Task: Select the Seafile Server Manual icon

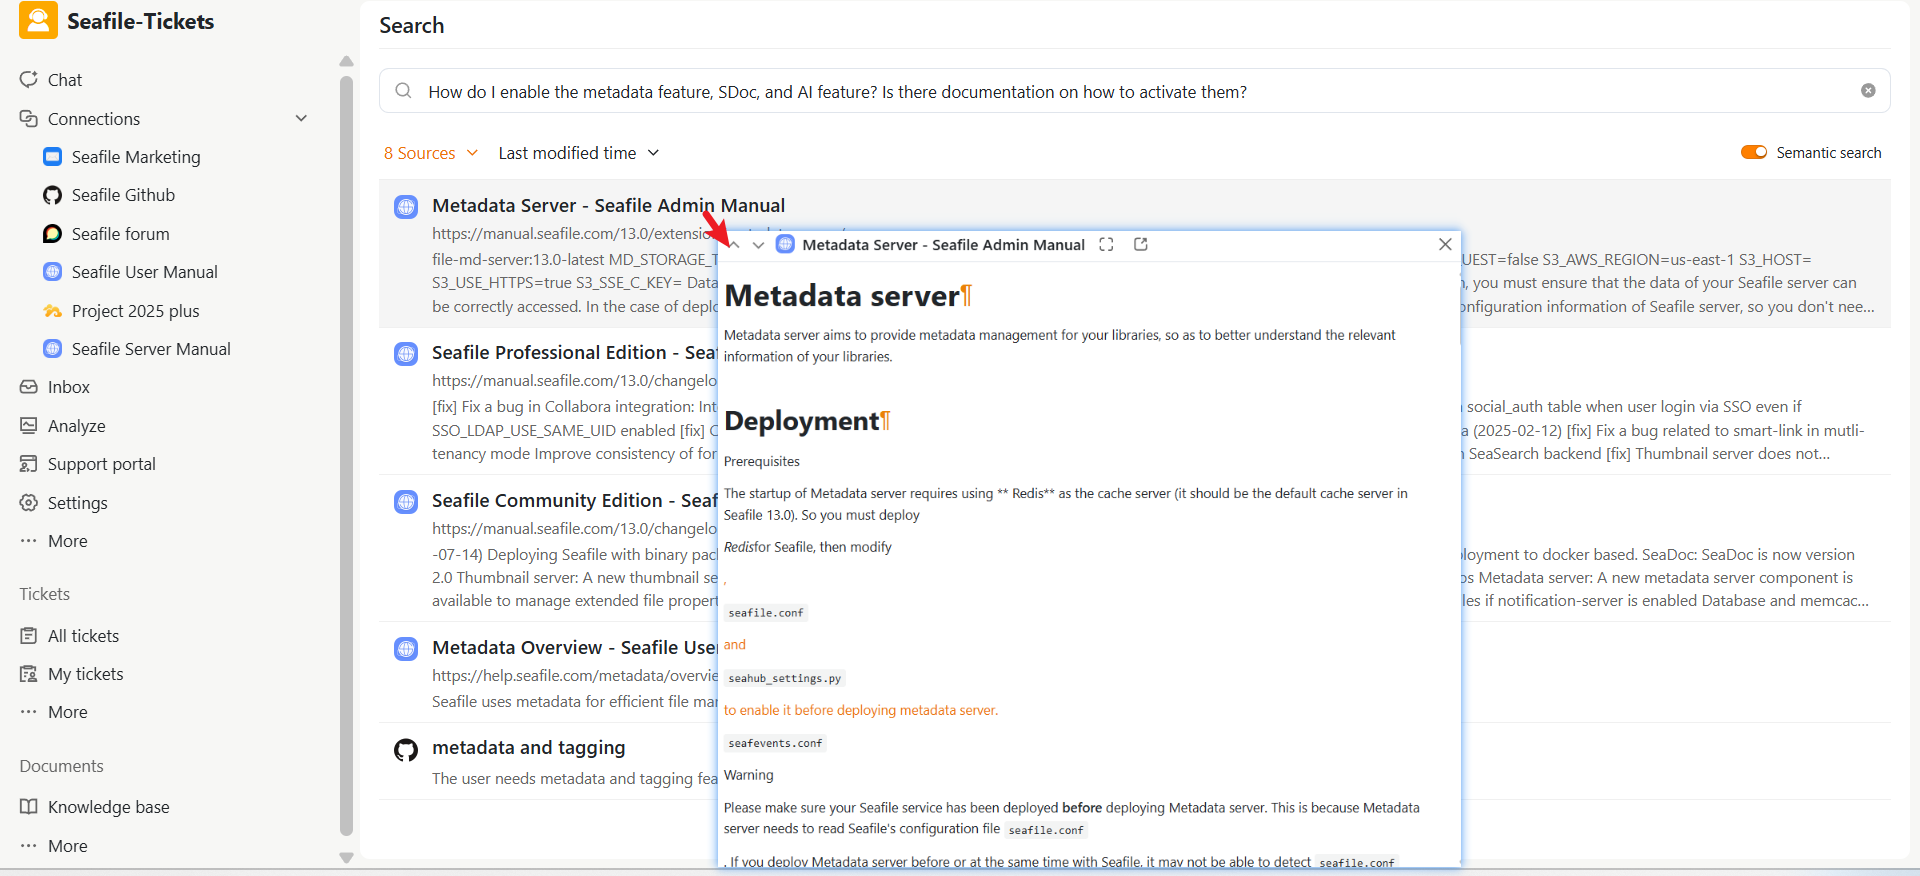Action: click(53, 349)
